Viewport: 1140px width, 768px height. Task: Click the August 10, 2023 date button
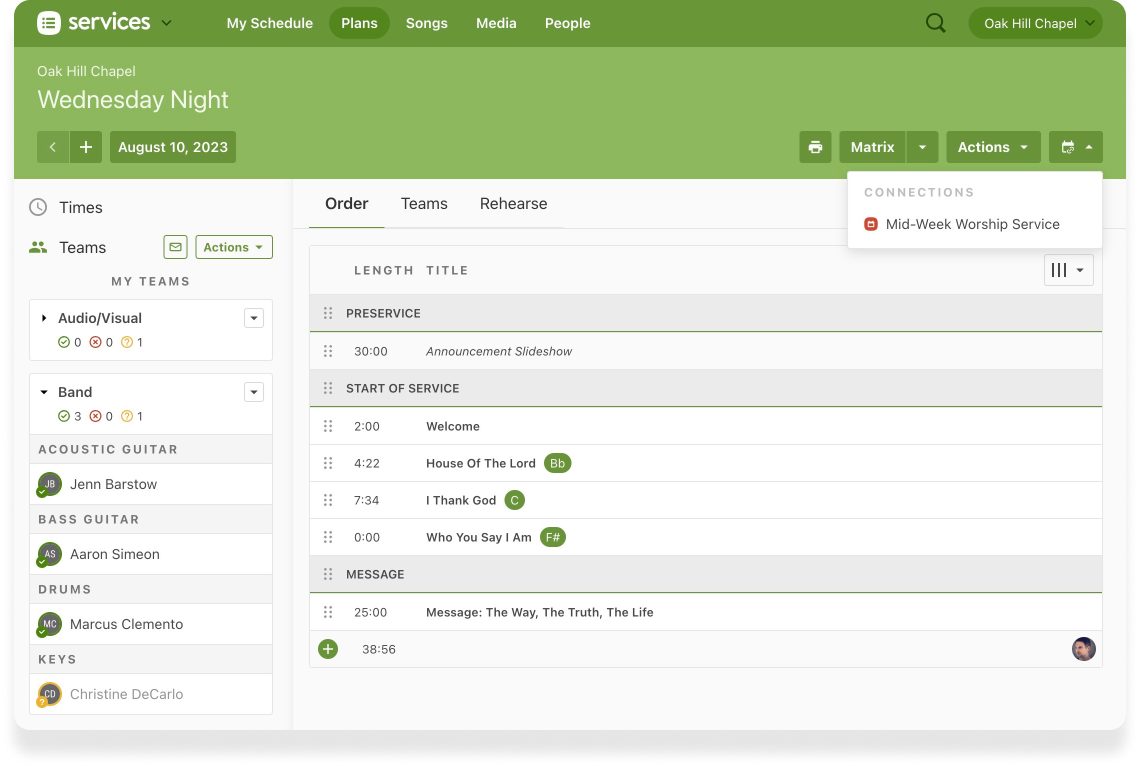(173, 147)
